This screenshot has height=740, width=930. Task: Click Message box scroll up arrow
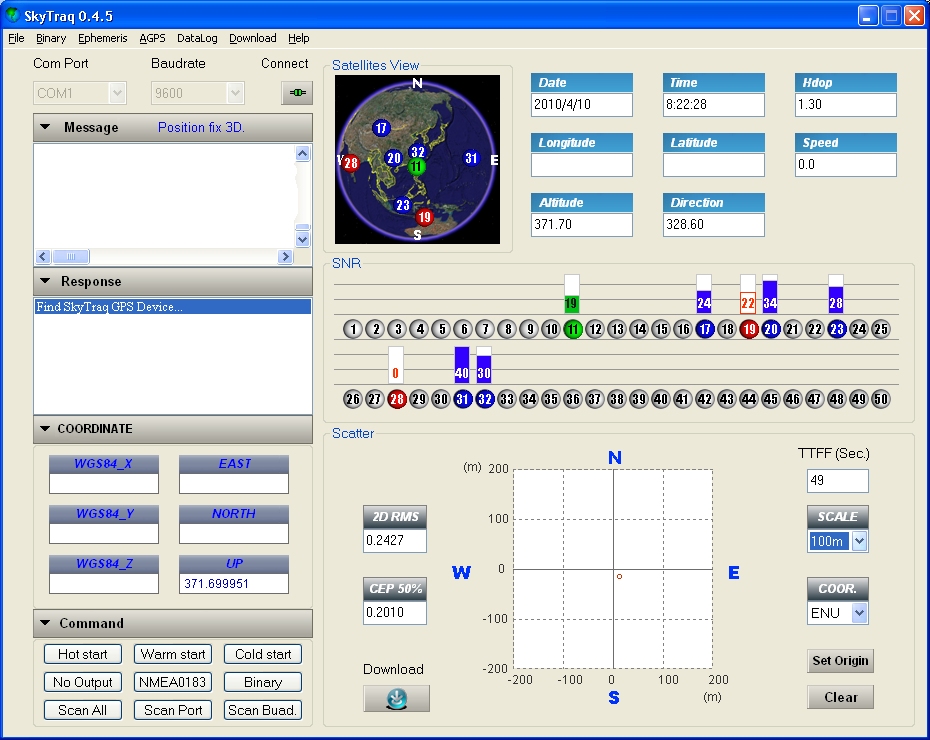click(302, 154)
